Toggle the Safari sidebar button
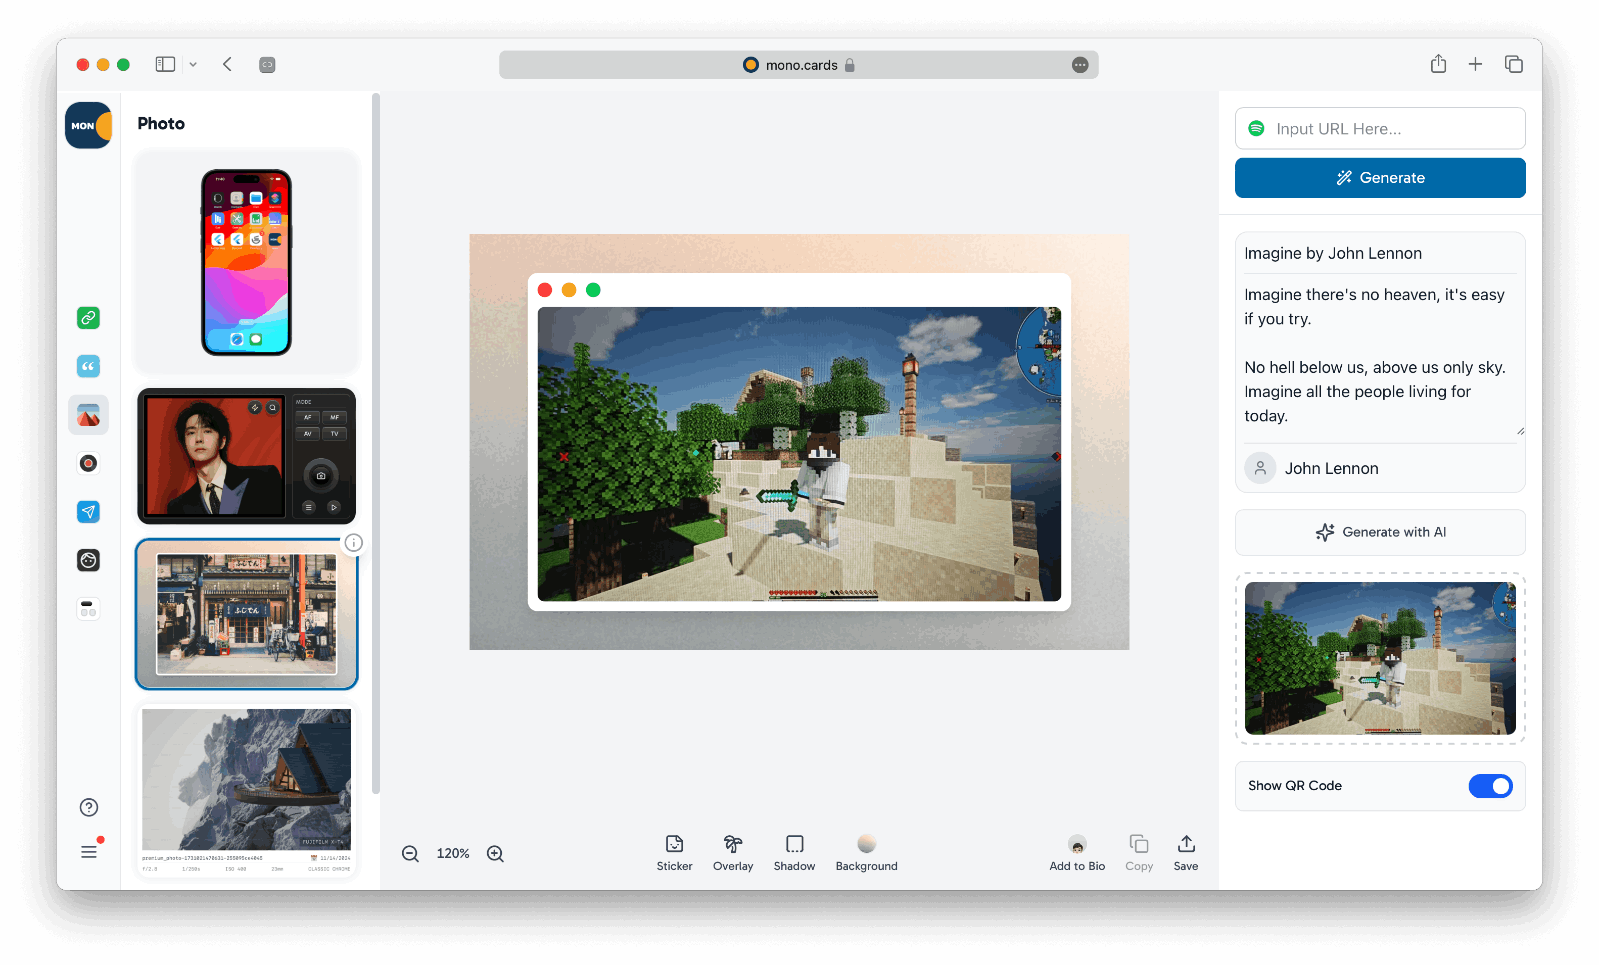 point(165,64)
